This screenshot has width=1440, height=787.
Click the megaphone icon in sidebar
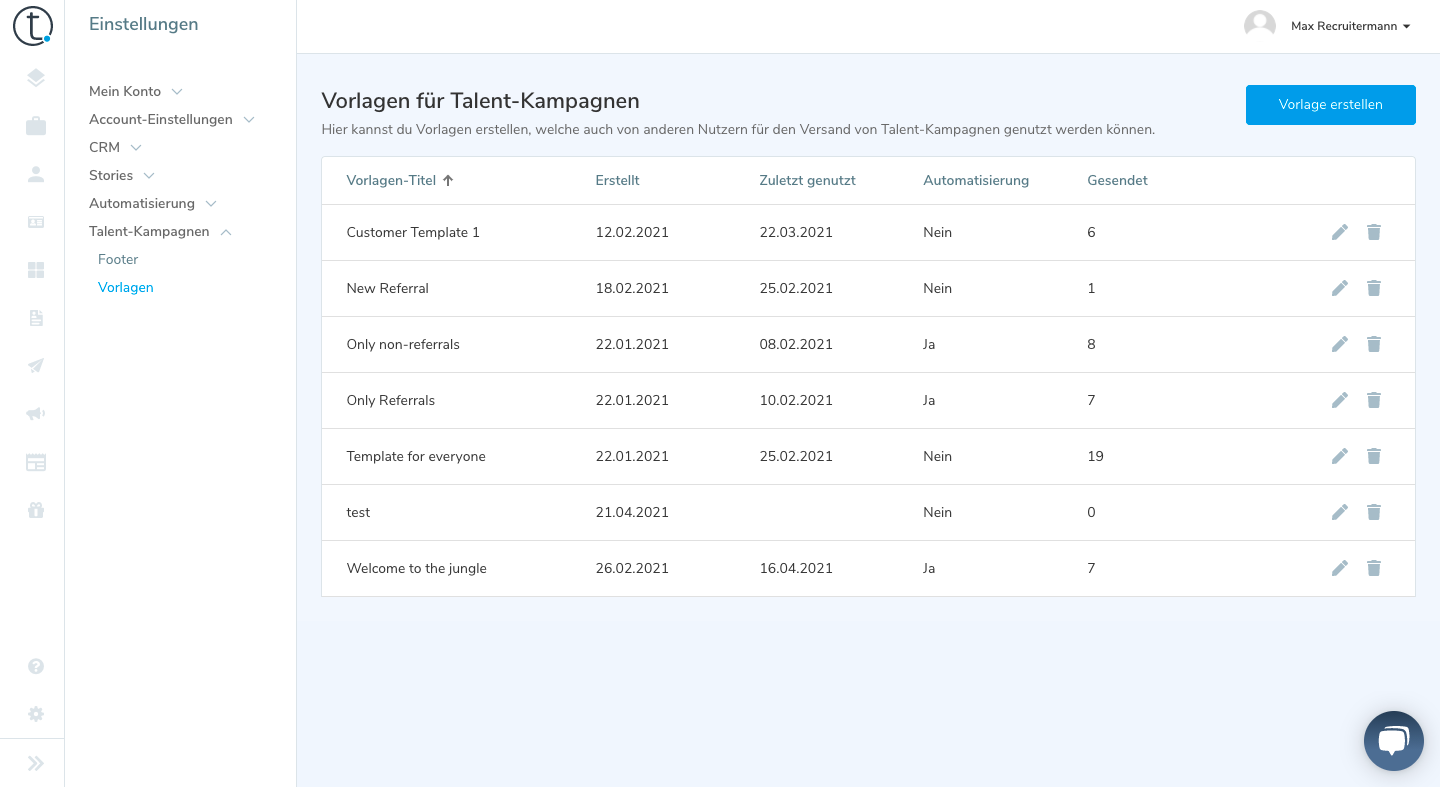36,414
